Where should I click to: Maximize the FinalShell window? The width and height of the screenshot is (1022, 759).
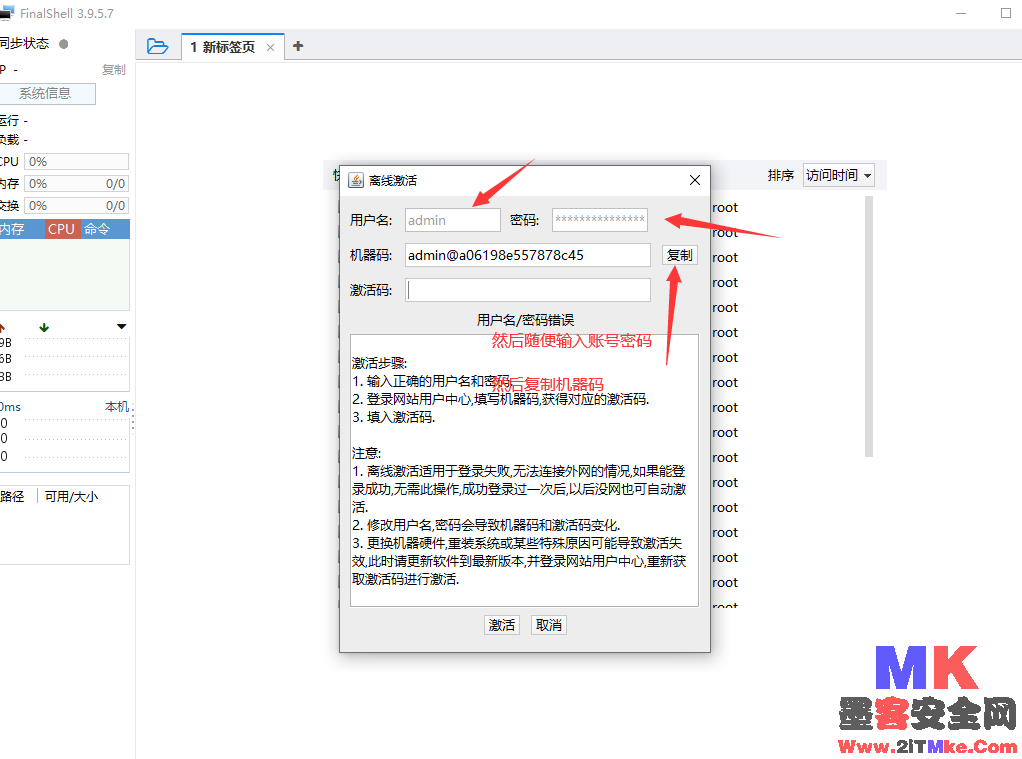pyautogui.click(x=1006, y=13)
